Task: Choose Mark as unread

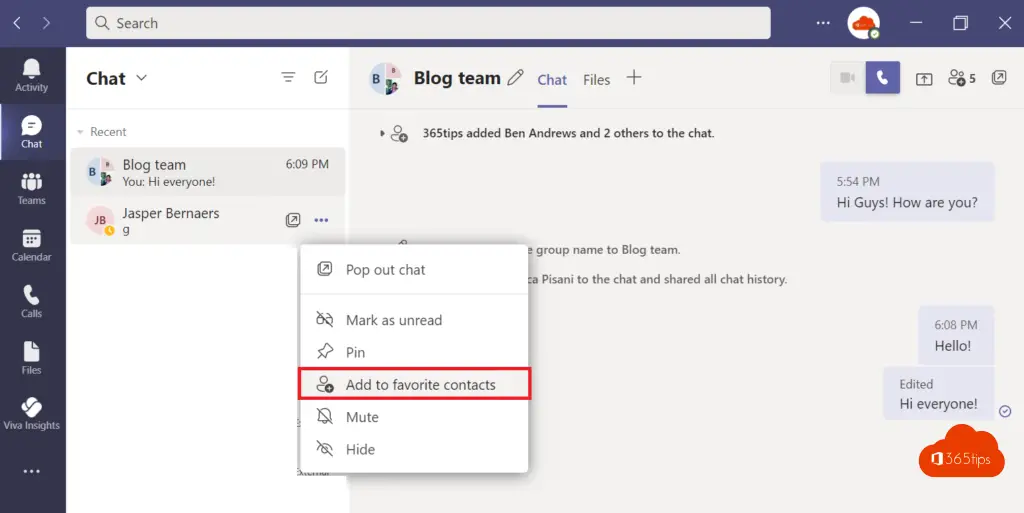Action: [413, 320]
